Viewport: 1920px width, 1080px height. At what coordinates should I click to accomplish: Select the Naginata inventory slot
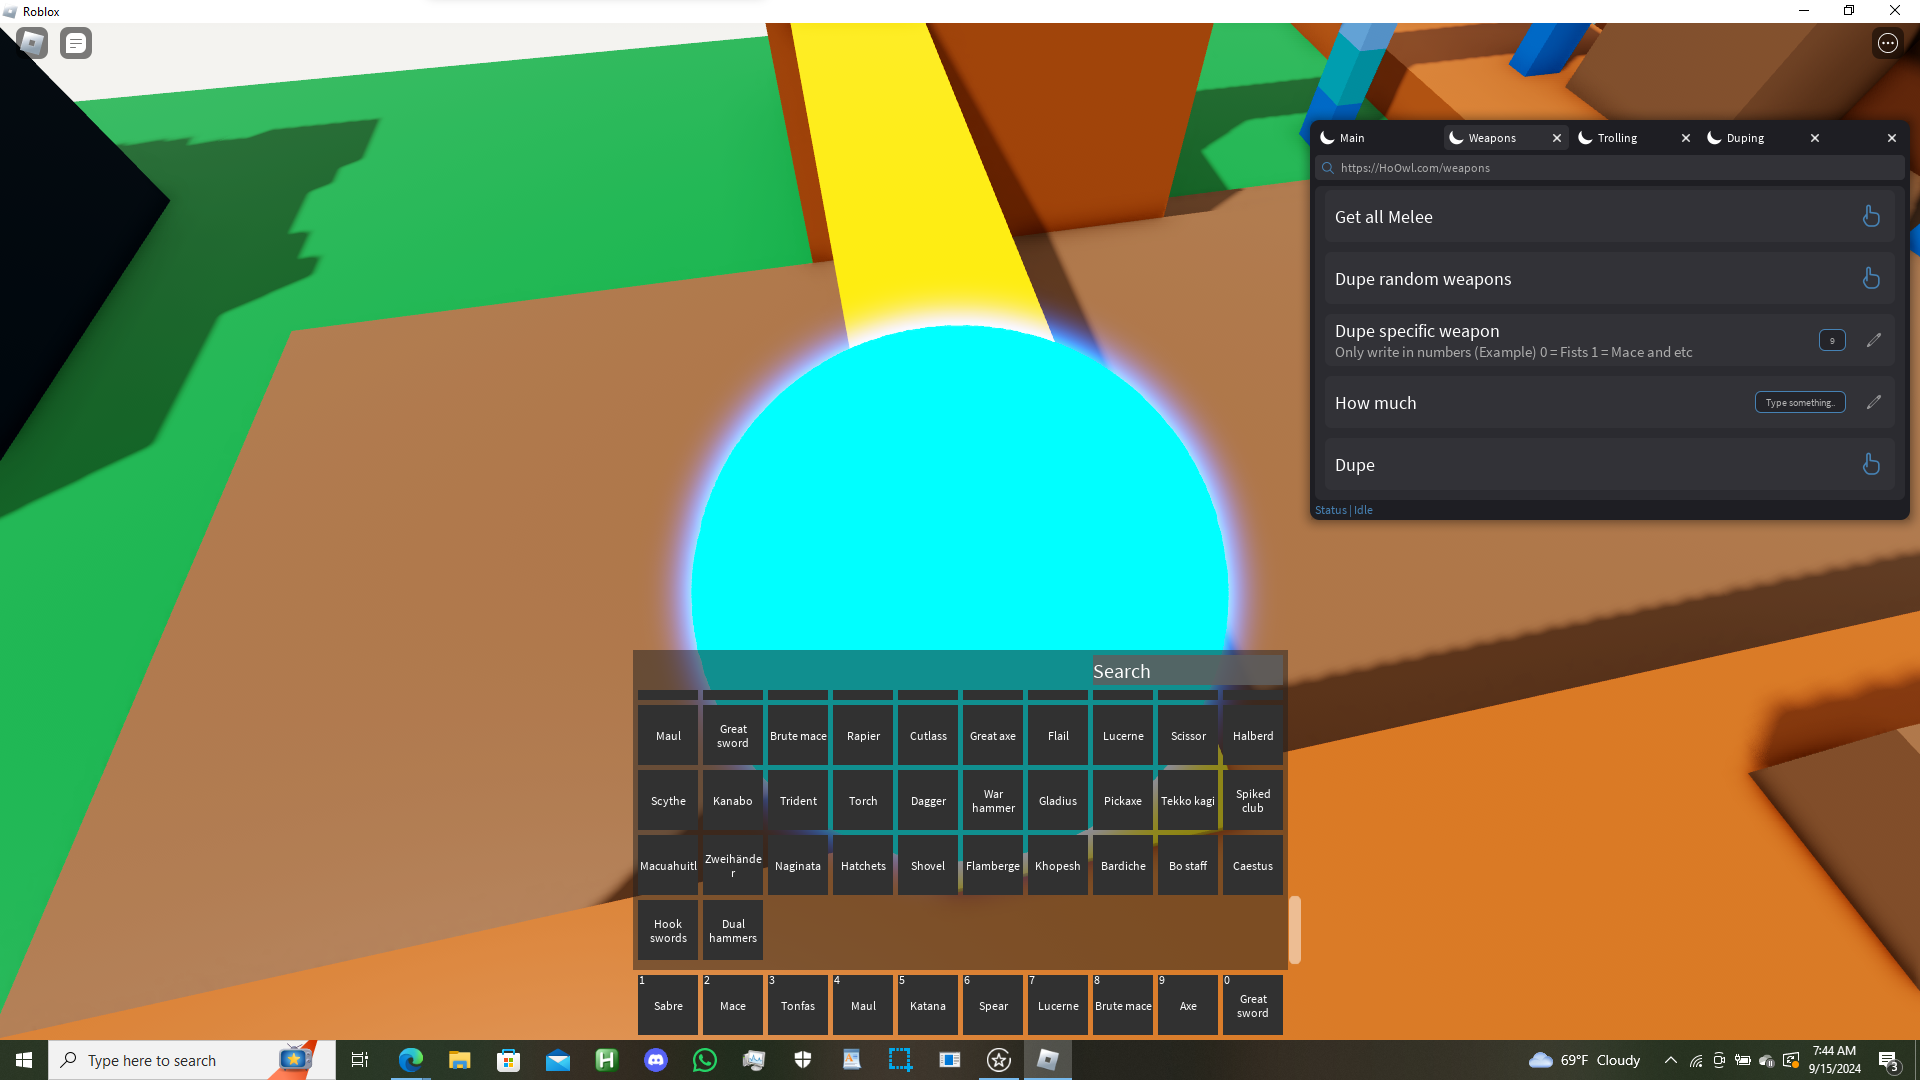(x=798, y=866)
